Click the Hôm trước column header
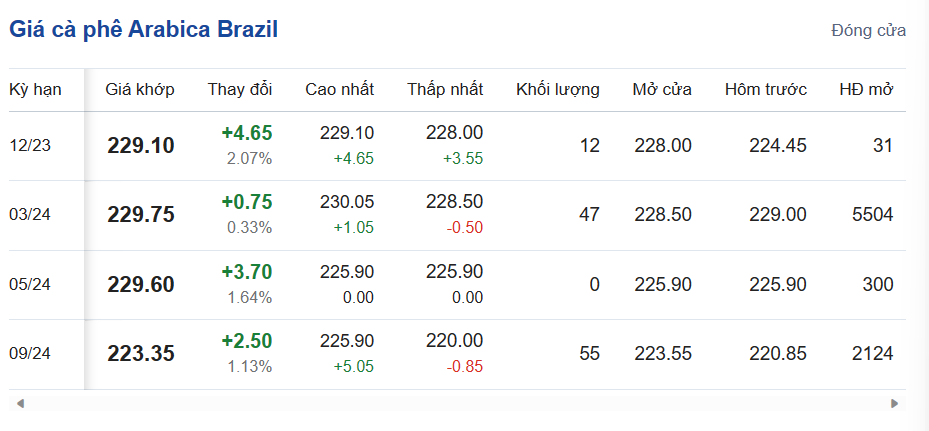The height and width of the screenshot is (431, 929). [x=766, y=89]
